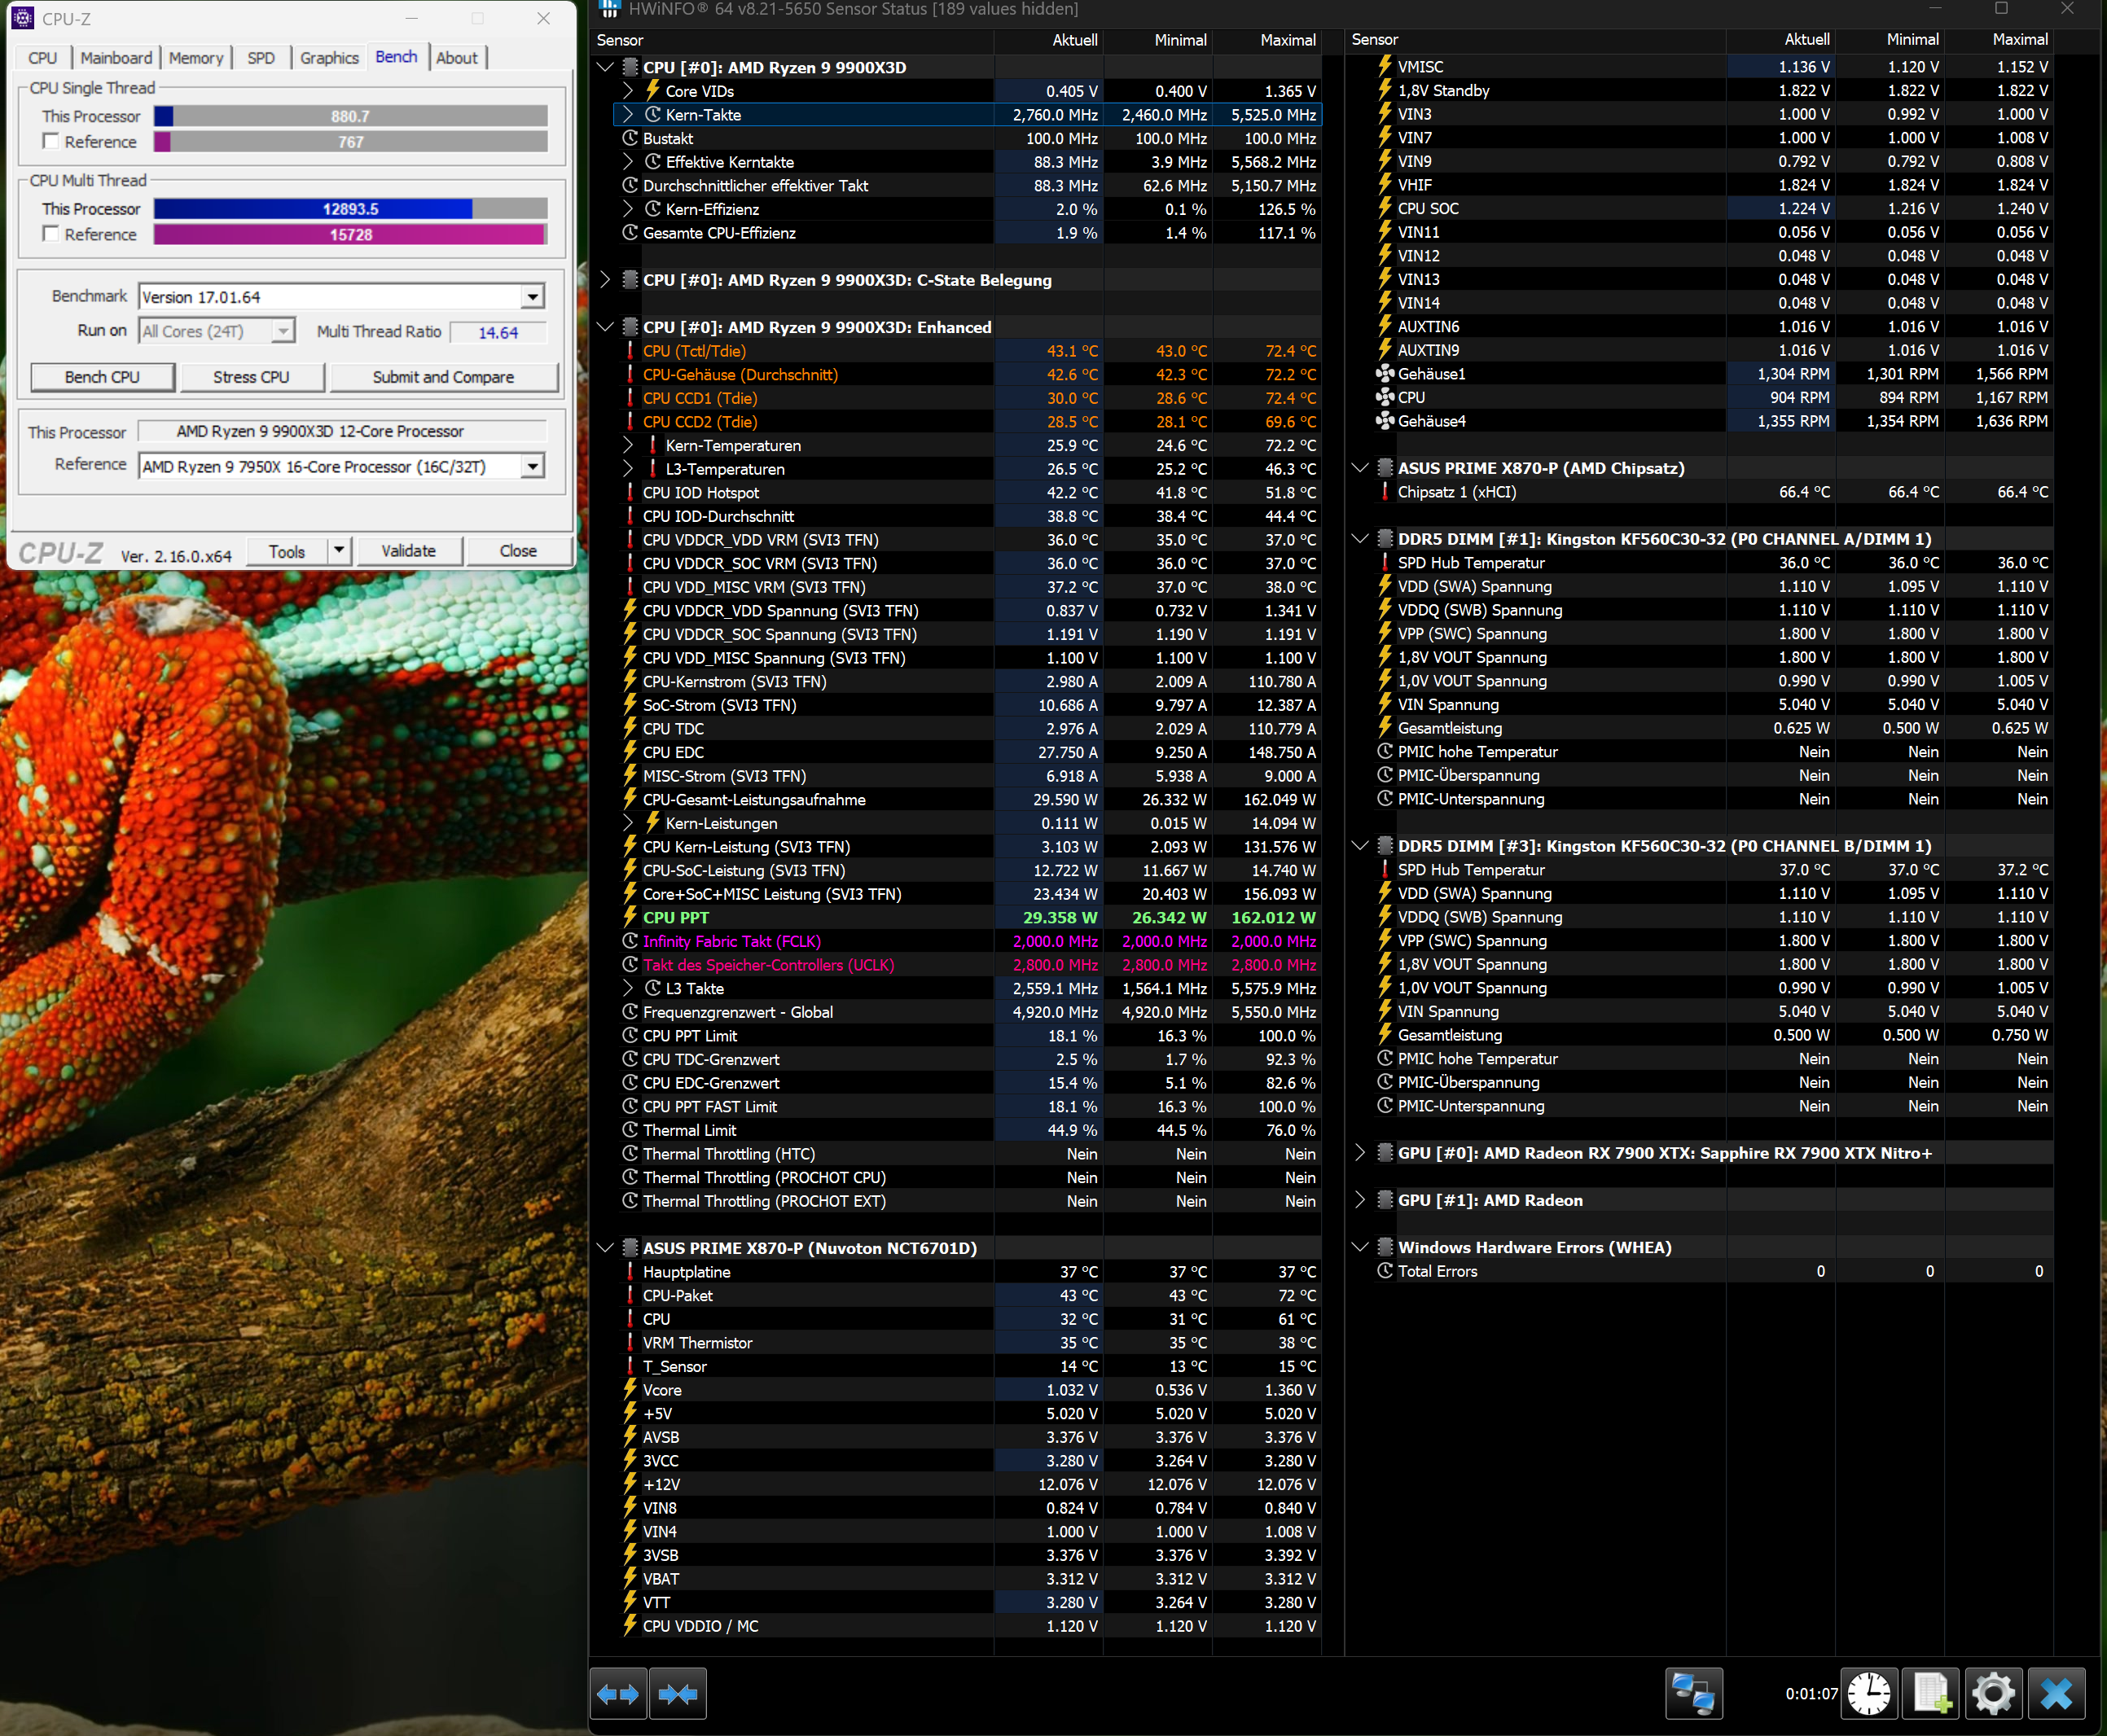Click the CPU-Z title bar logo icon
This screenshot has height=1736, width=2107.
coord(22,18)
